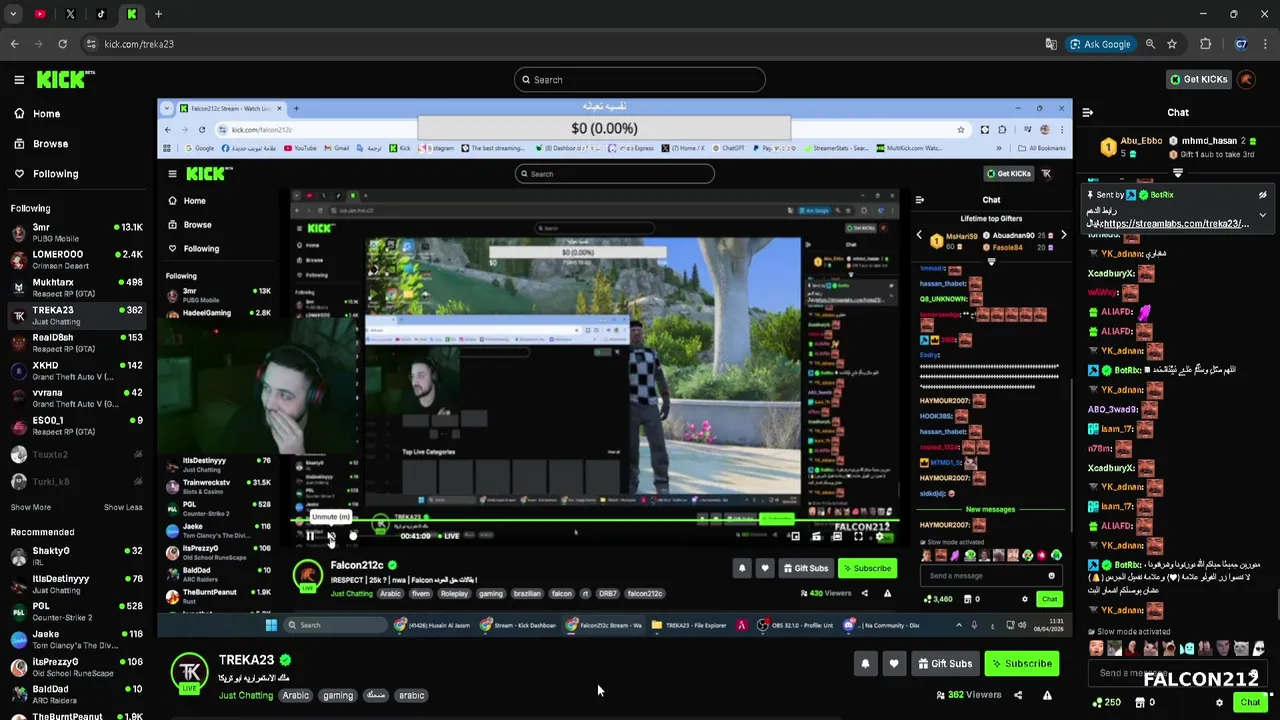Screen dimensions: 1280x720
Task: Click the $0 (0.00%) goal bar overlay
Action: (604, 128)
